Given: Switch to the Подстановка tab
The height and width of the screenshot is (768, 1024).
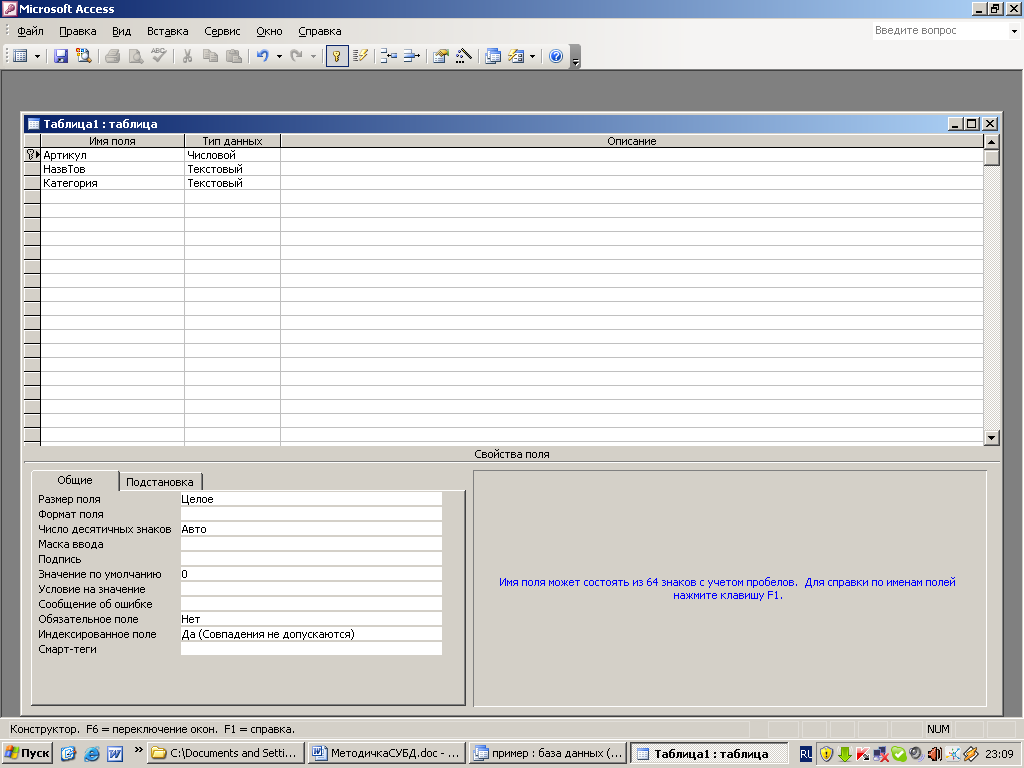Looking at the screenshot, I should 159,482.
